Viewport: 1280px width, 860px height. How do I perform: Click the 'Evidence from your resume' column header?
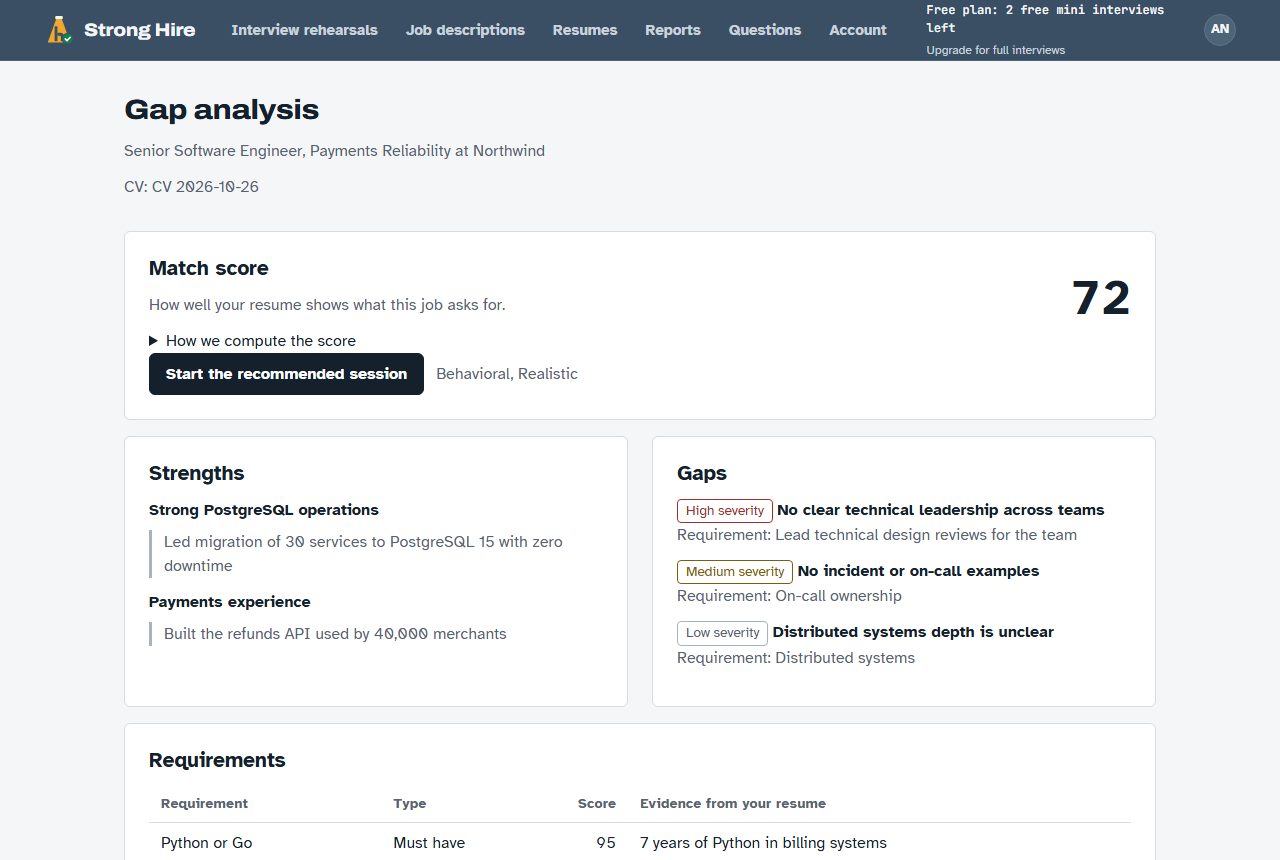tap(733, 803)
